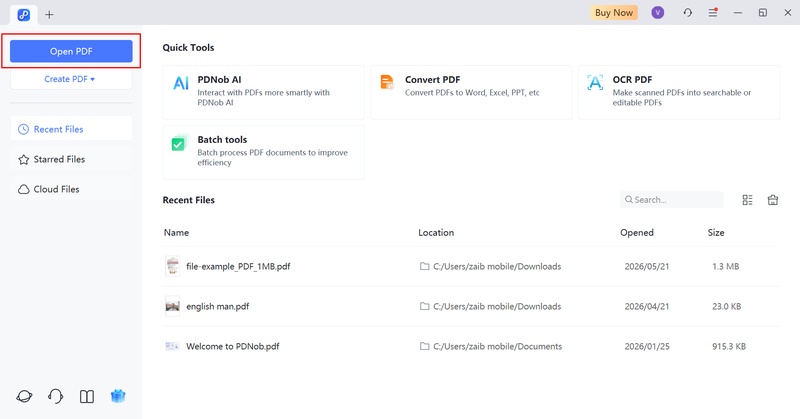This screenshot has width=800, height=419.
Task: Open support headset icon
Action: pyautogui.click(x=56, y=396)
